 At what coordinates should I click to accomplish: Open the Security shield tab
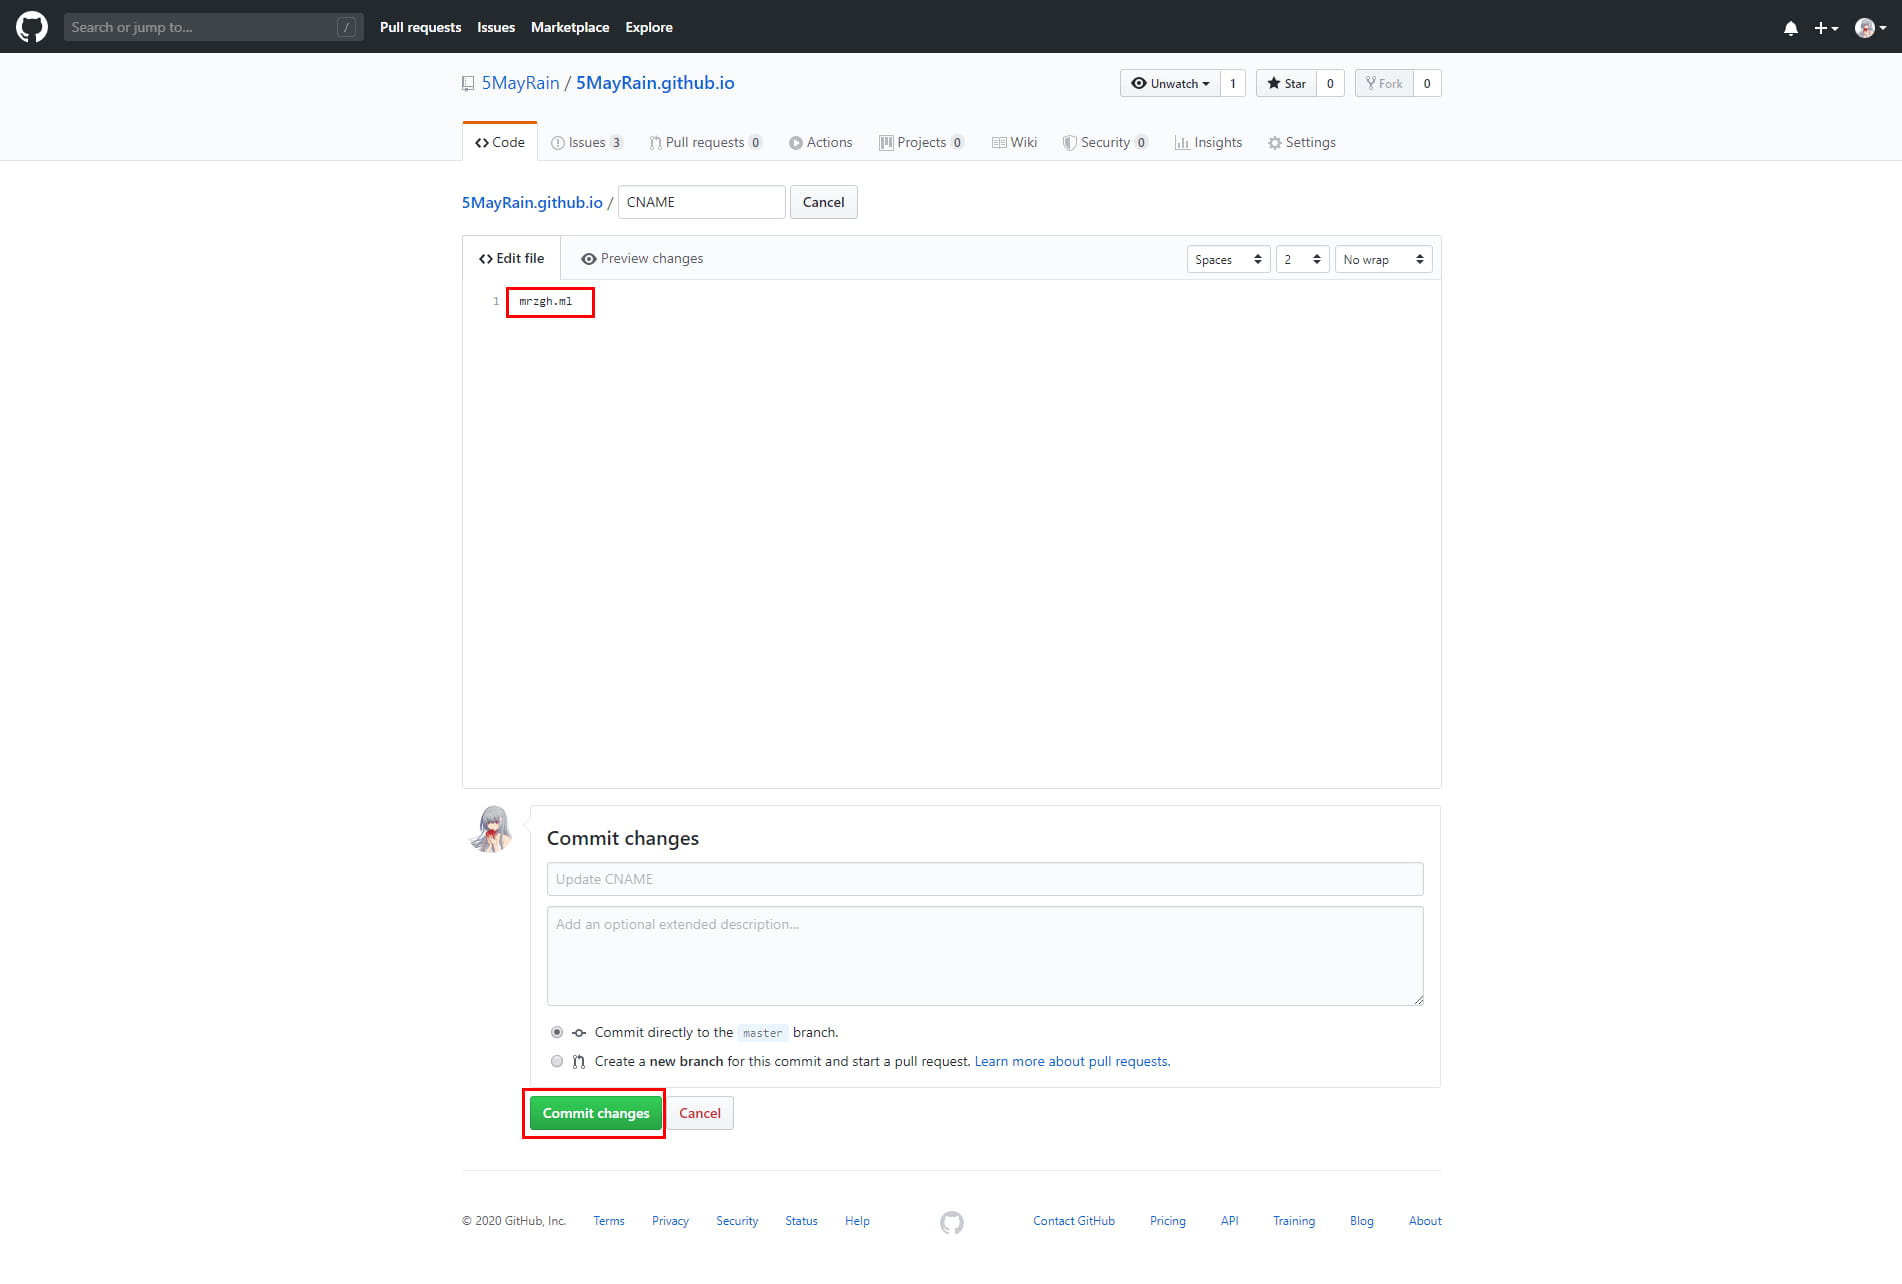coord(1104,143)
